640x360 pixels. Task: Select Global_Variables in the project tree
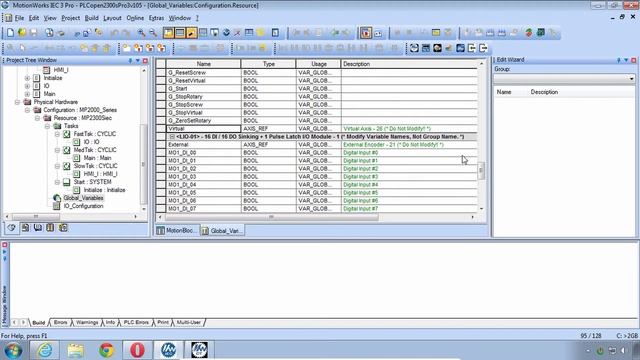pos(84,198)
